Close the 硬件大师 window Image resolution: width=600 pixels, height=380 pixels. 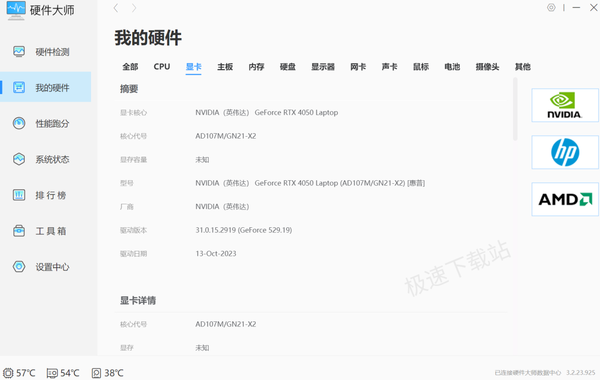[593, 7]
